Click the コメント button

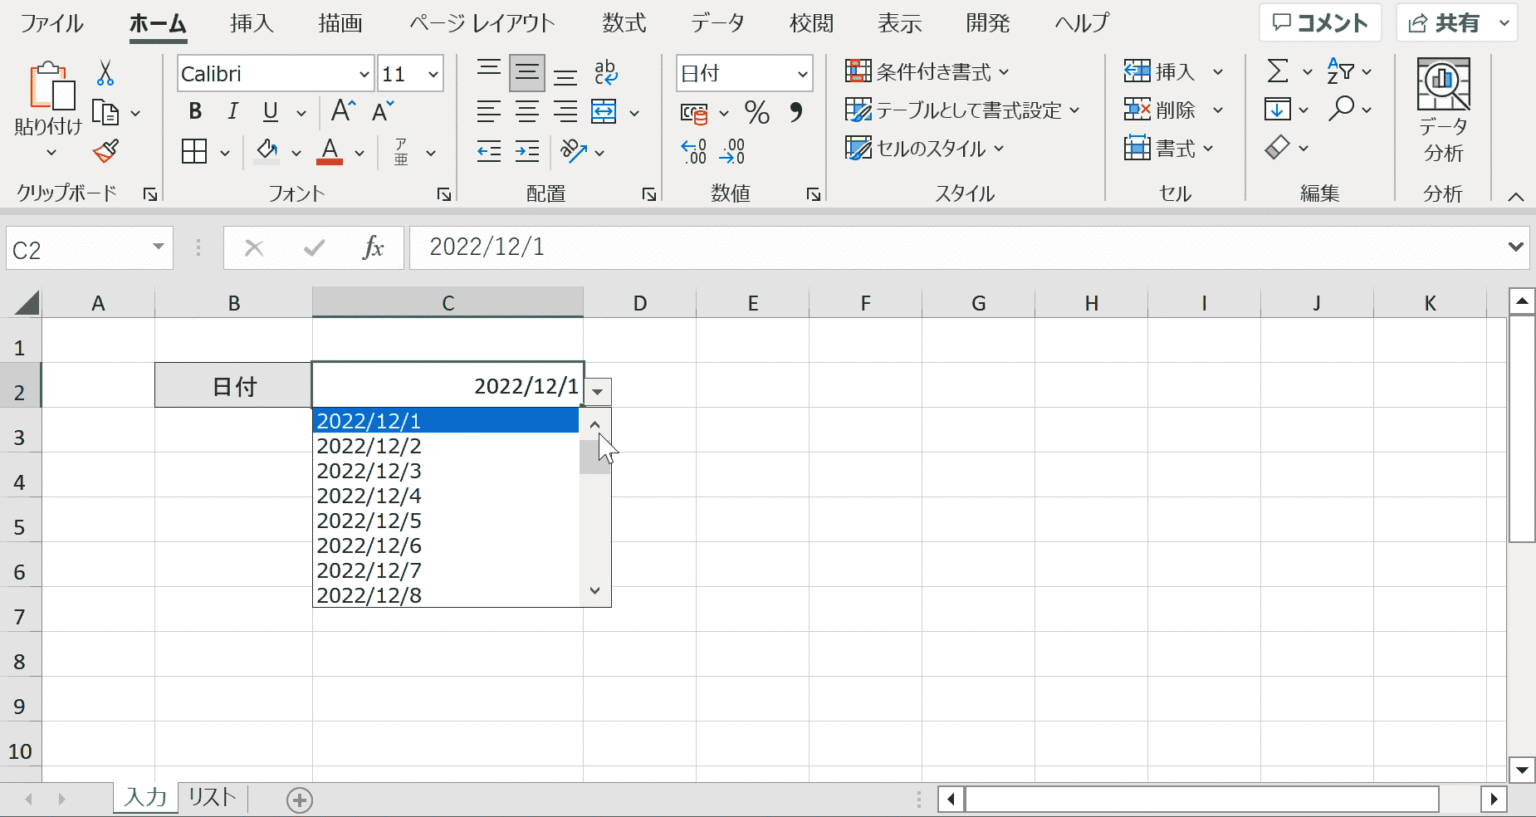pos(1320,23)
